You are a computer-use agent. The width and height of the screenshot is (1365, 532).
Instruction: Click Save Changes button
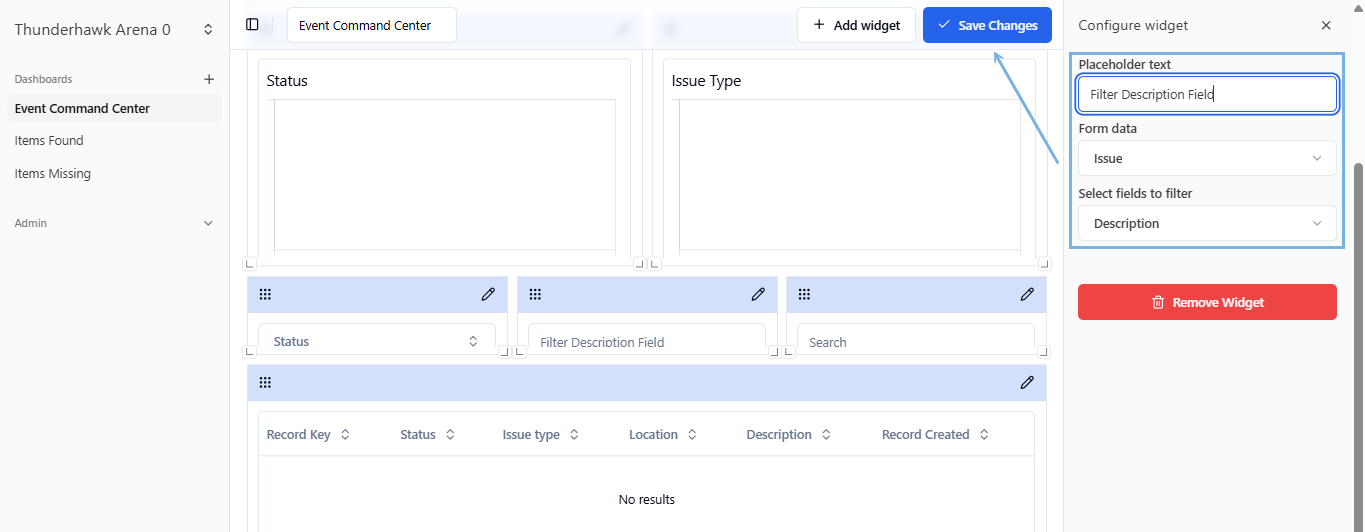point(987,25)
